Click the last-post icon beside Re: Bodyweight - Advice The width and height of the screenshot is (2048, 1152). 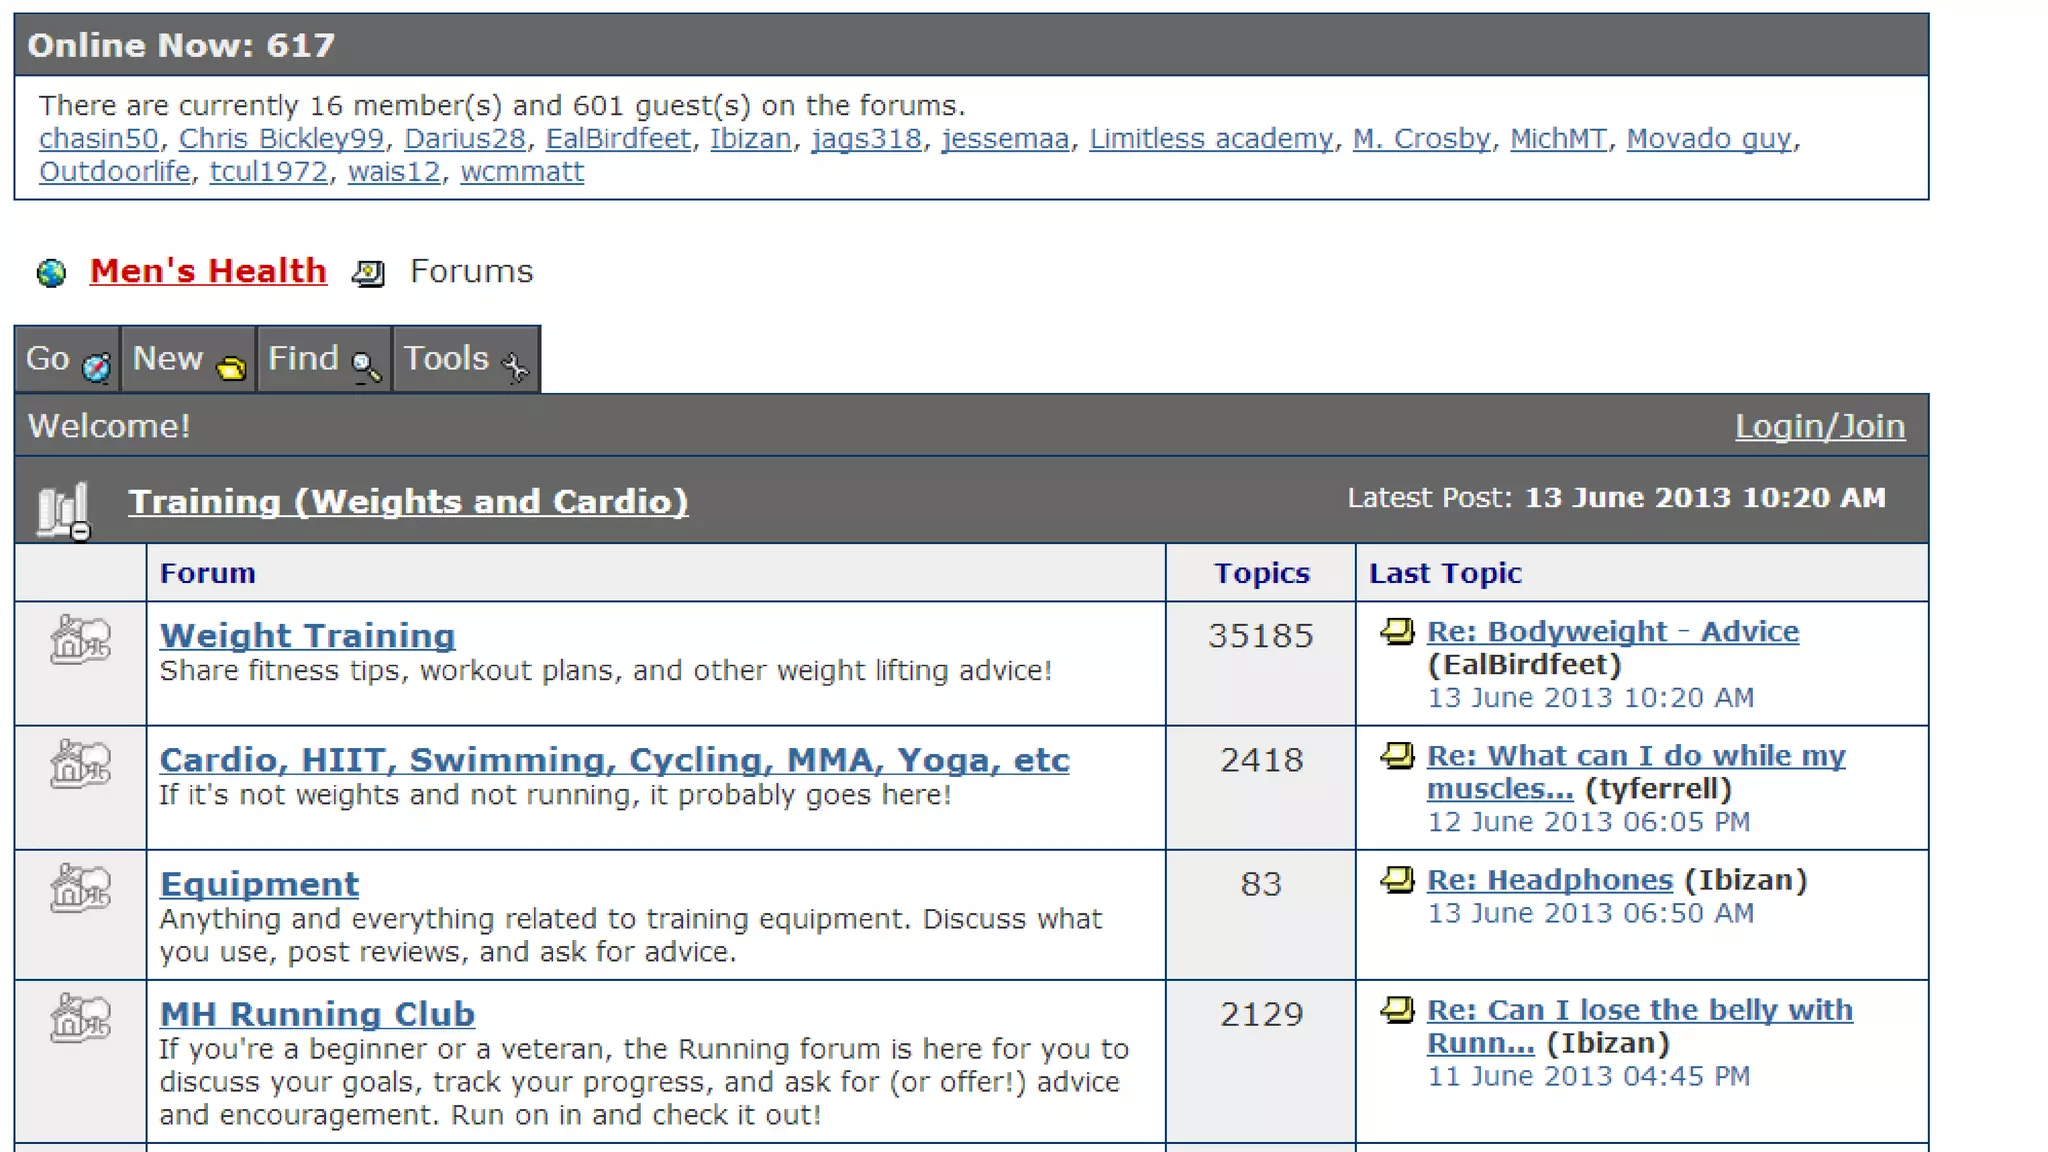[1397, 632]
